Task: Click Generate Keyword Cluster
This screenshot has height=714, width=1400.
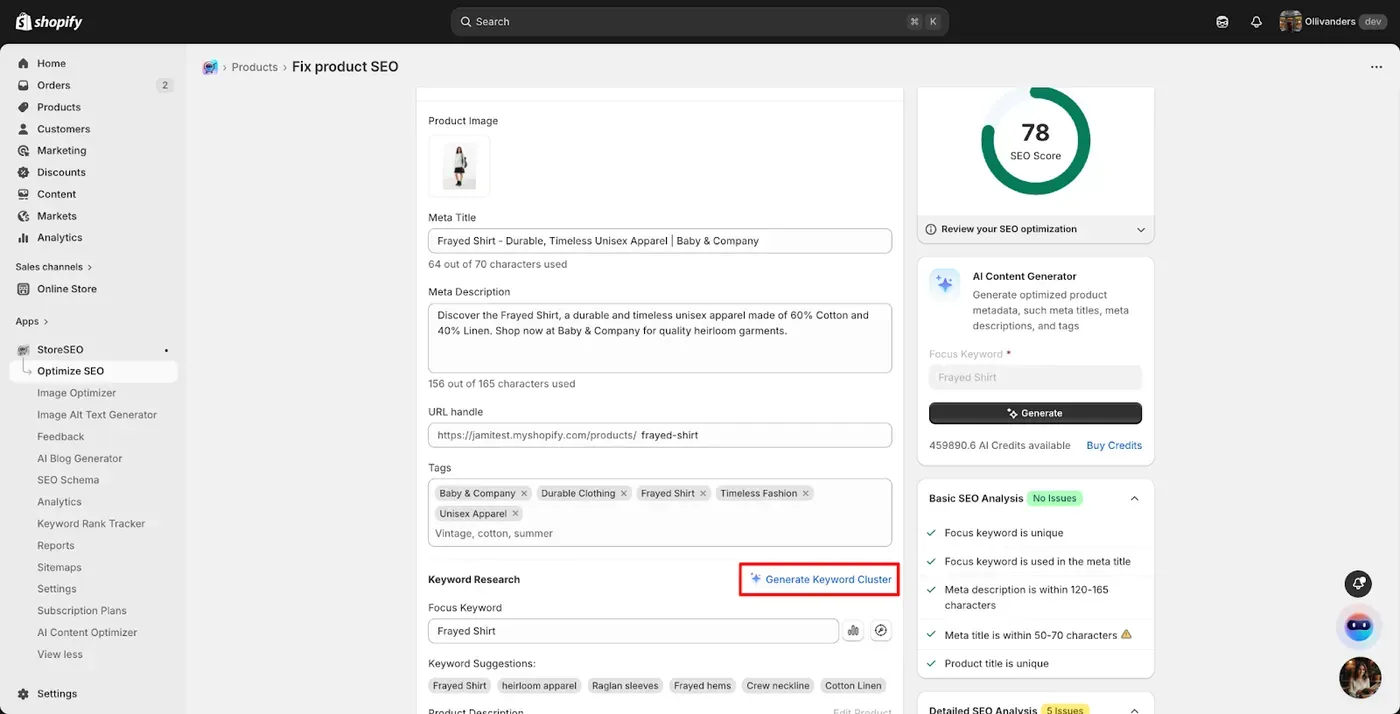Action: [820, 580]
